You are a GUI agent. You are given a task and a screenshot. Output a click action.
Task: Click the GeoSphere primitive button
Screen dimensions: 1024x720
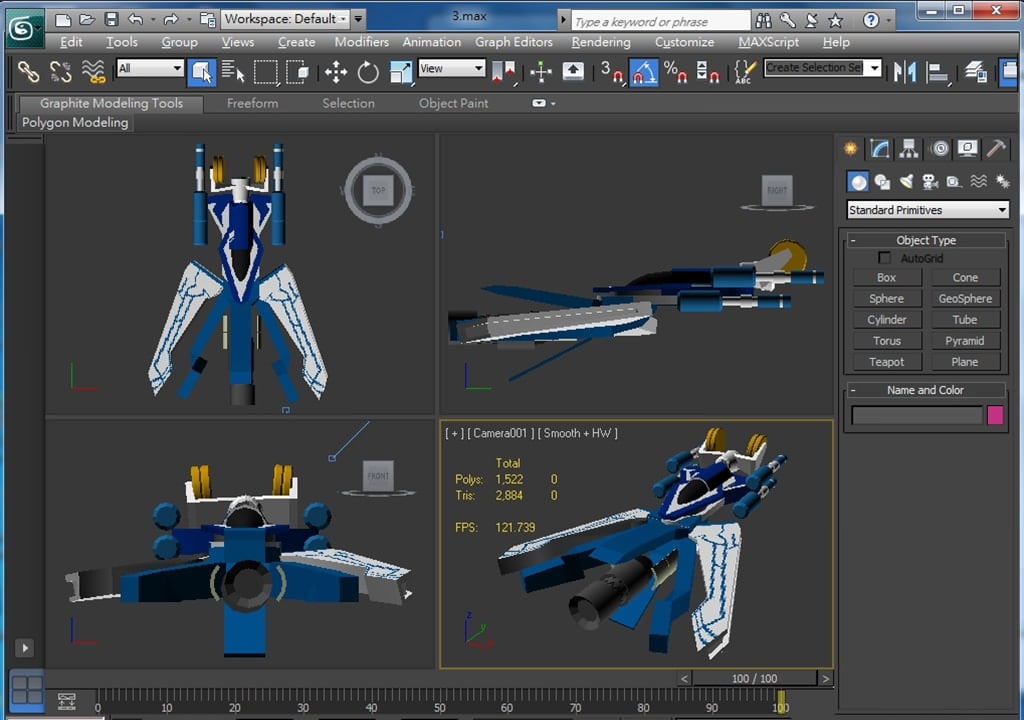[965, 298]
